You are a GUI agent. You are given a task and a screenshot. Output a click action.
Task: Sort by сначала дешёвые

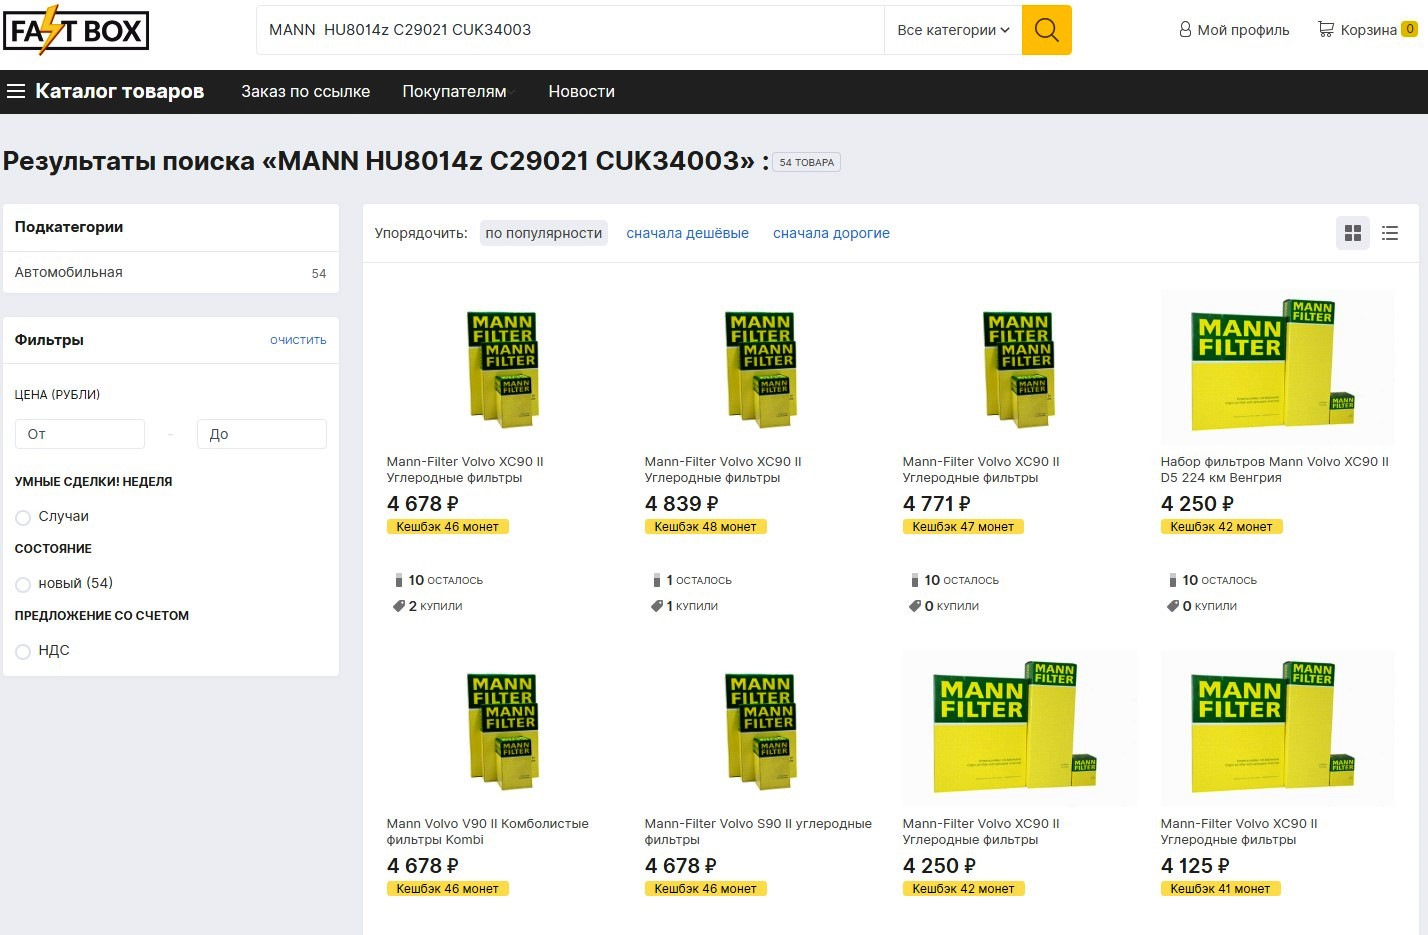[687, 233]
